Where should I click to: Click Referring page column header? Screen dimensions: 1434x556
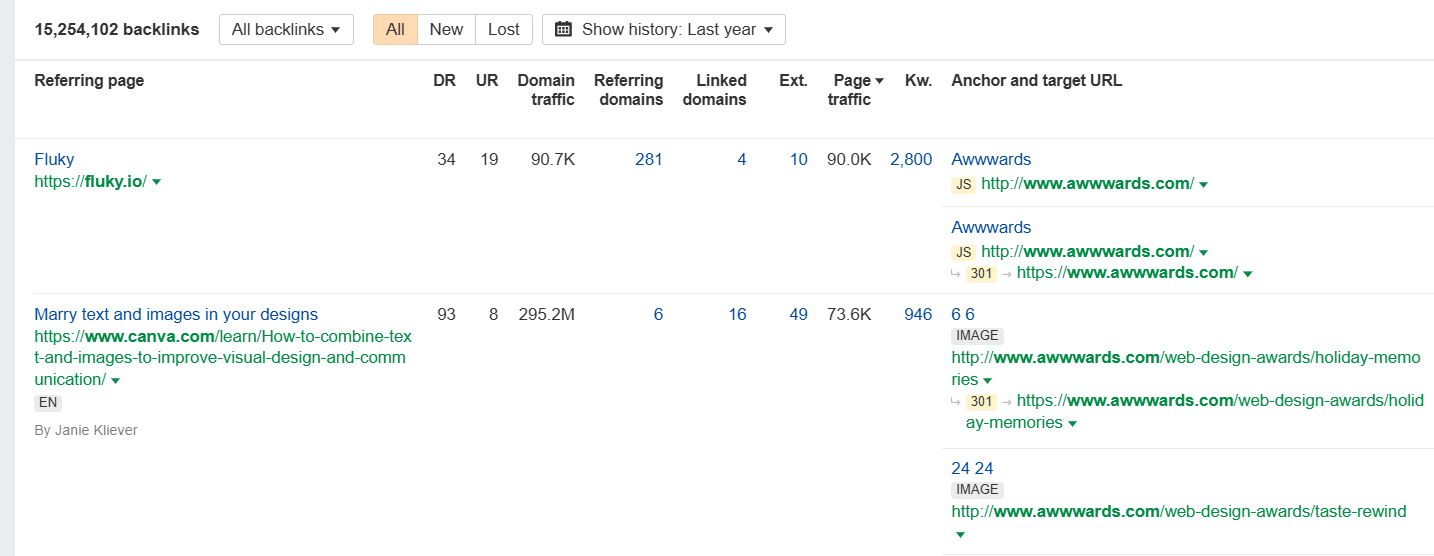point(89,80)
